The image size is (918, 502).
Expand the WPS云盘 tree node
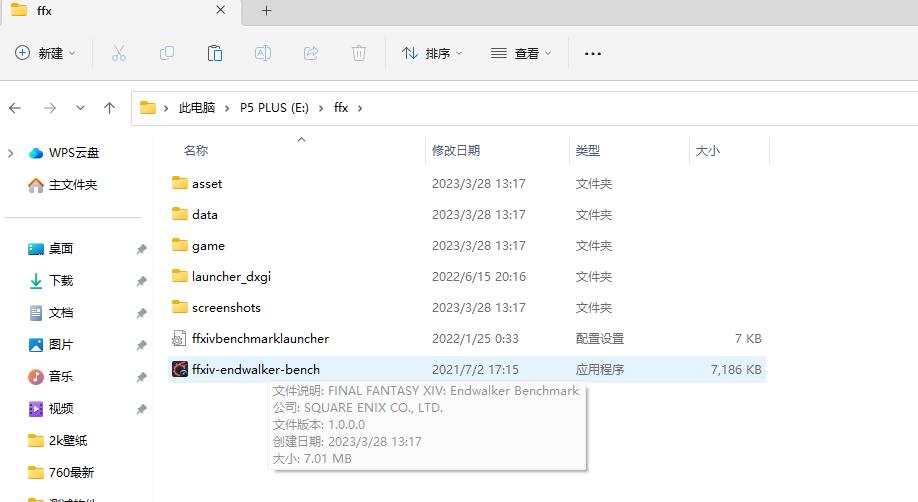point(11,153)
